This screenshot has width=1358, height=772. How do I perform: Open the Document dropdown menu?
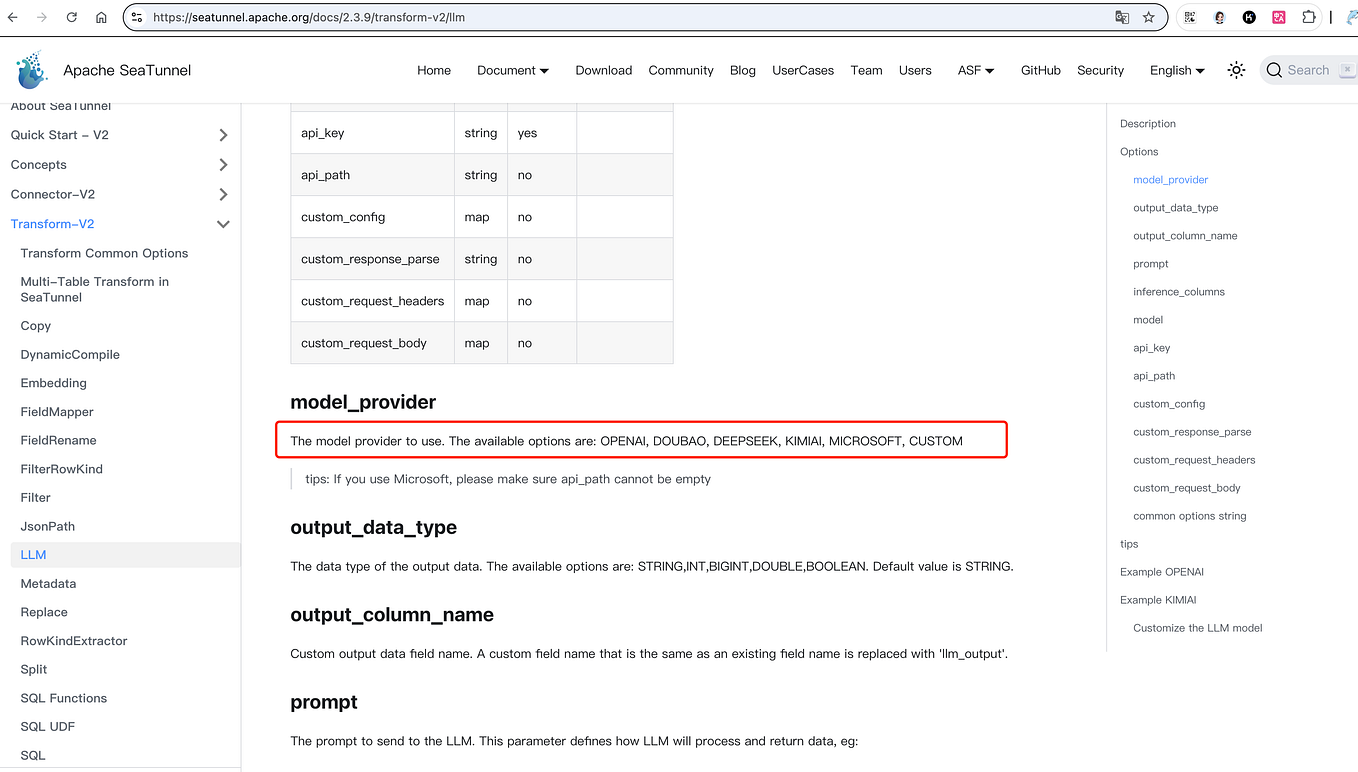click(512, 70)
